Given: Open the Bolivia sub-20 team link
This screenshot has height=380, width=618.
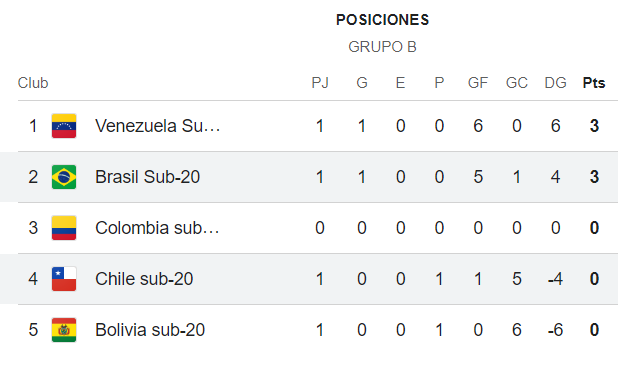Looking at the screenshot, I should pyautogui.click(x=150, y=330).
